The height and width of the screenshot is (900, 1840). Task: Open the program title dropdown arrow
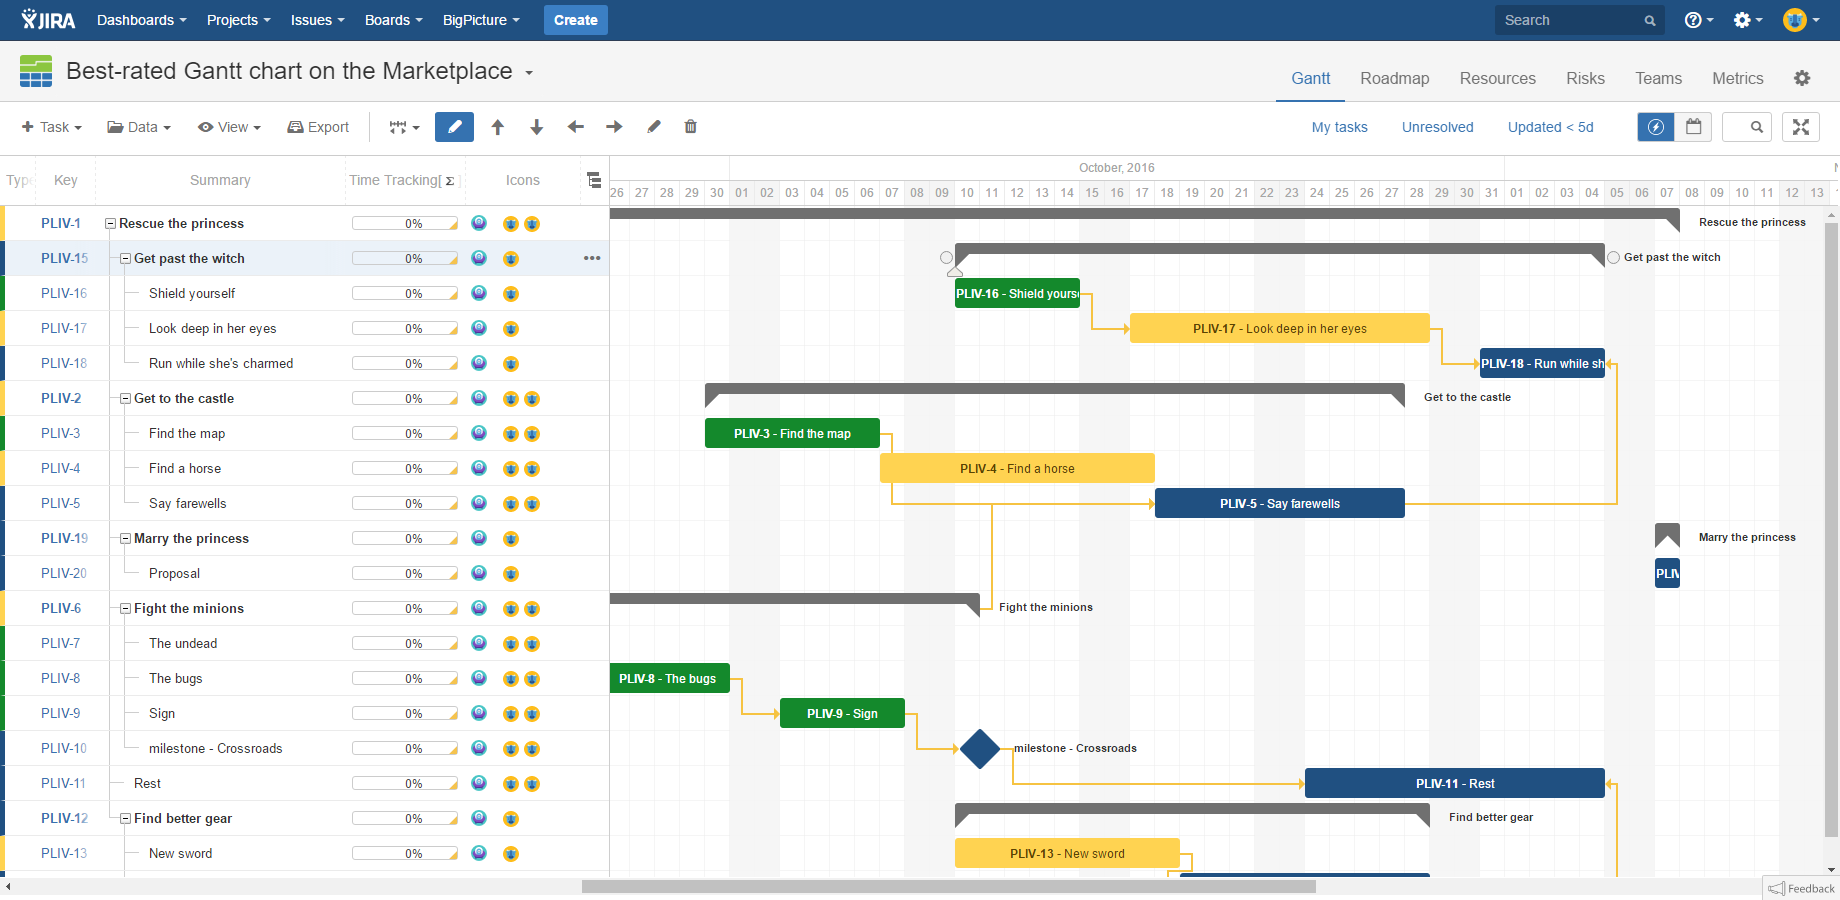coord(529,73)
